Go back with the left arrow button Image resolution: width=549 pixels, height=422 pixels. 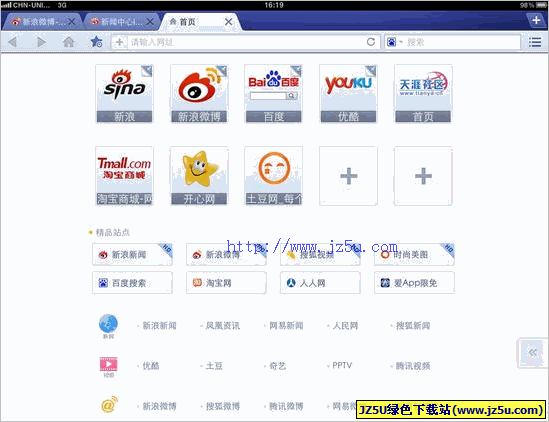click(x=13, y=42)
